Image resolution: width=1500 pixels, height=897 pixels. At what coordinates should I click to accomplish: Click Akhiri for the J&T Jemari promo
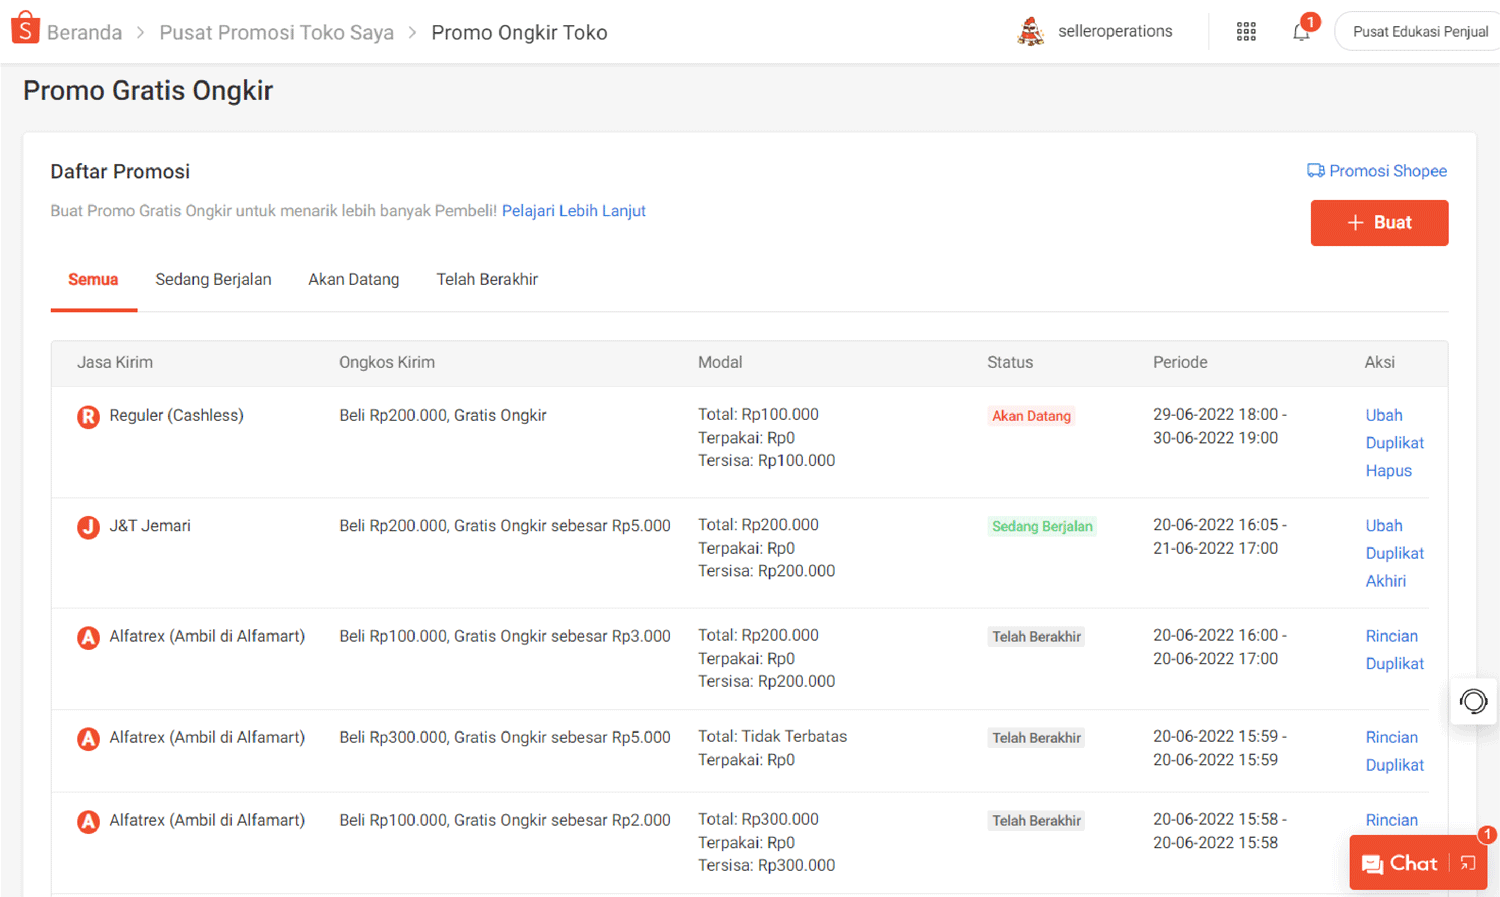click(x=1385, y=581)
